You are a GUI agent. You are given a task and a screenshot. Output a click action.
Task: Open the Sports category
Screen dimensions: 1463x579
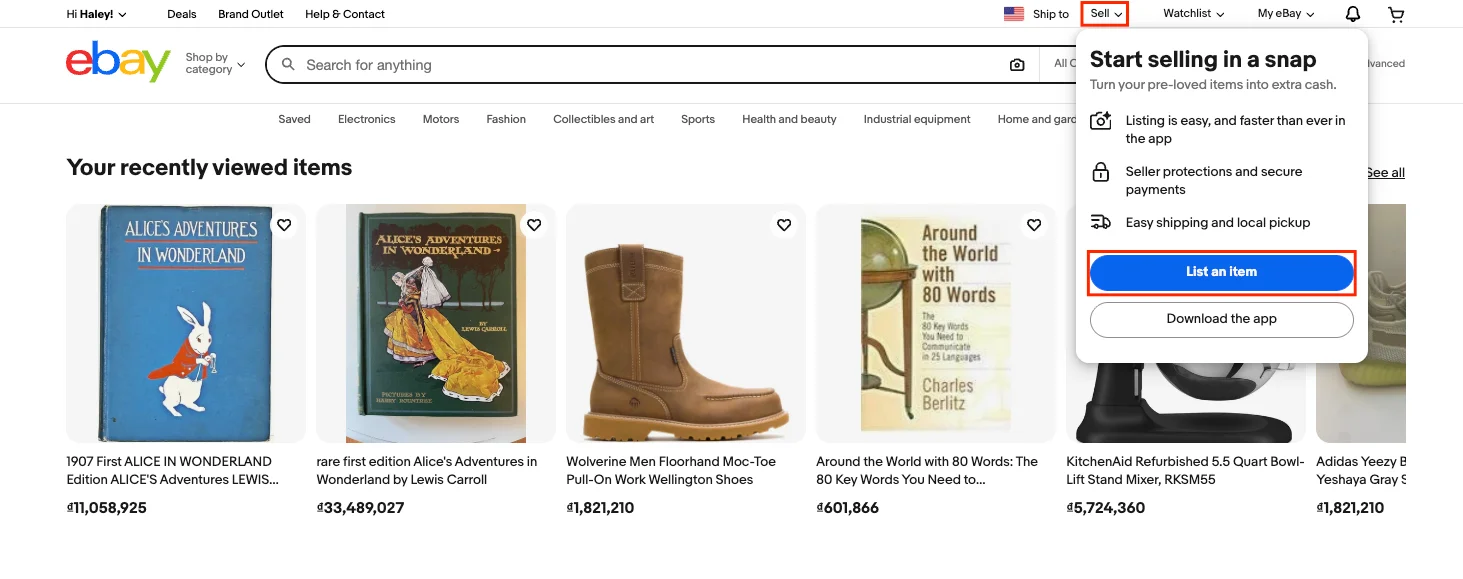698,119
